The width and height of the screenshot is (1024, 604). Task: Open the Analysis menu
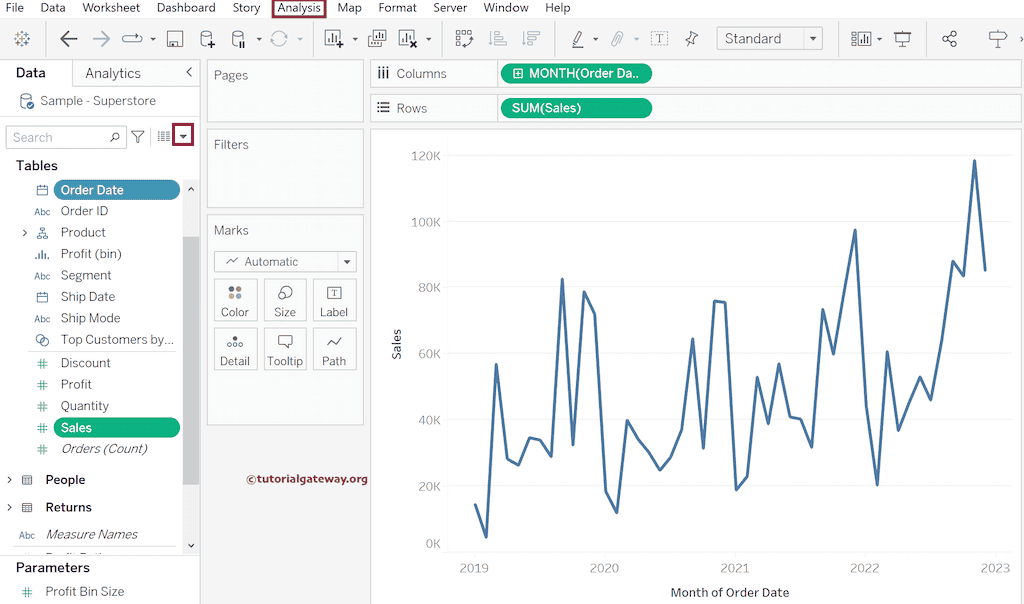coord(299,8)
